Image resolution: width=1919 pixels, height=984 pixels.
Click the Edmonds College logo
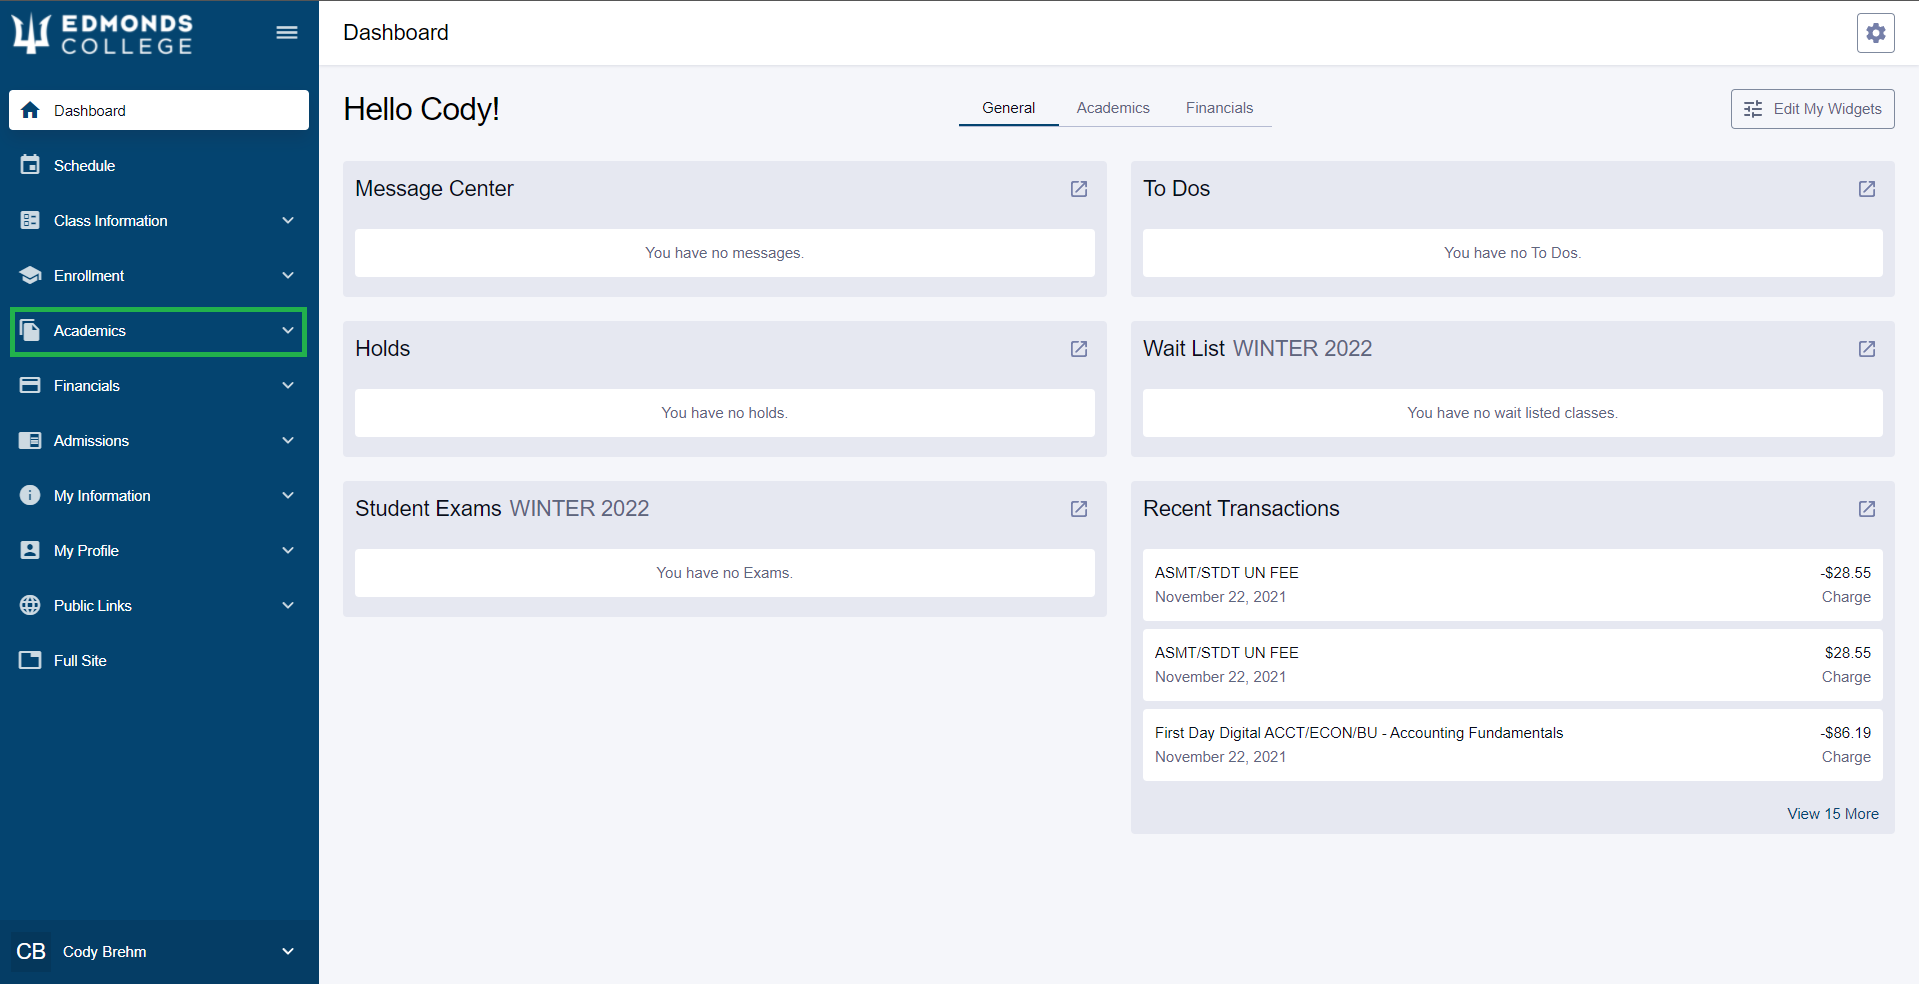[x=102, y=33]
